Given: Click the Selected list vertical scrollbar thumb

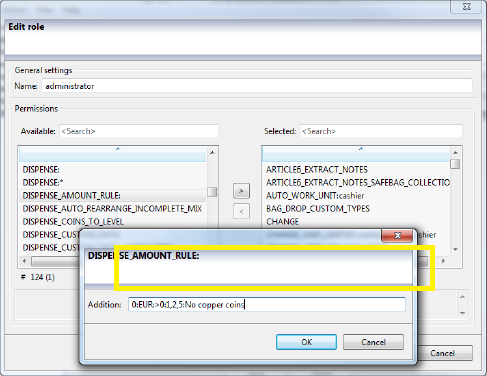Looking at the screenshot, I should coord(455,164).
